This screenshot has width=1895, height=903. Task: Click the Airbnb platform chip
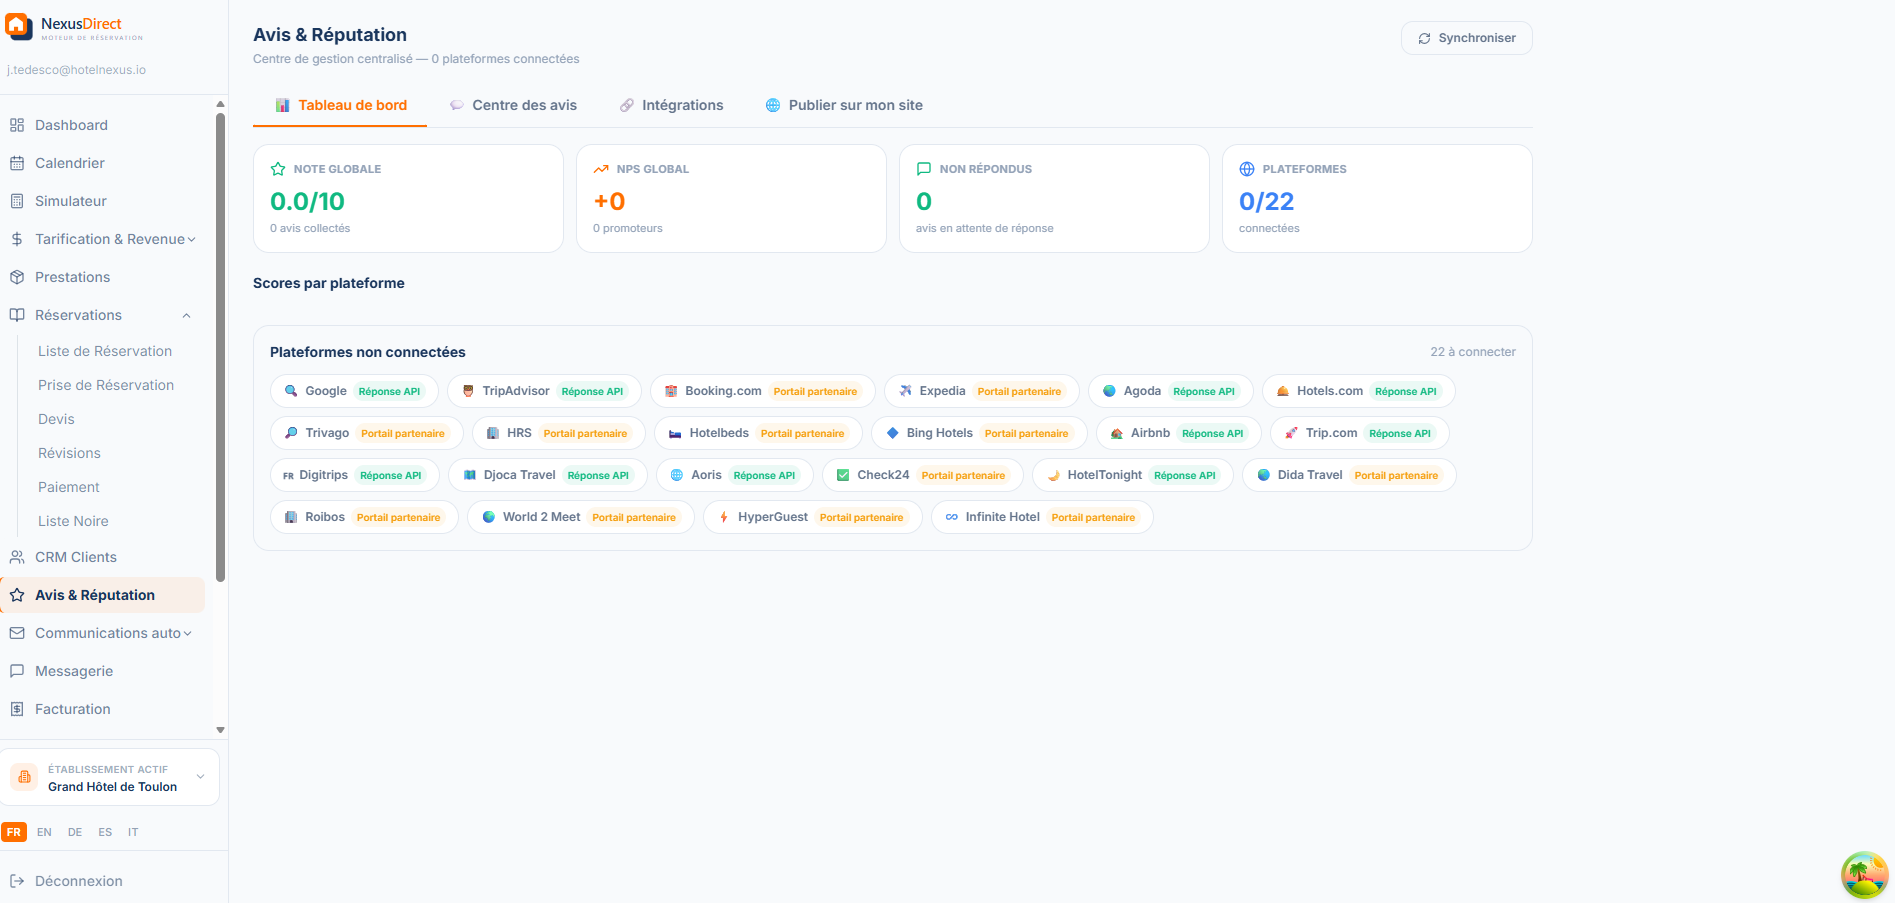coord(1179,433)
